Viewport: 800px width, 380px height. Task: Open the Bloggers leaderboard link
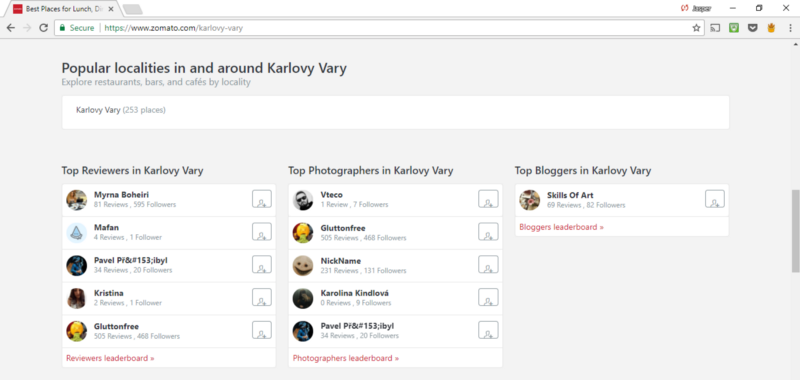click(561, 227)
